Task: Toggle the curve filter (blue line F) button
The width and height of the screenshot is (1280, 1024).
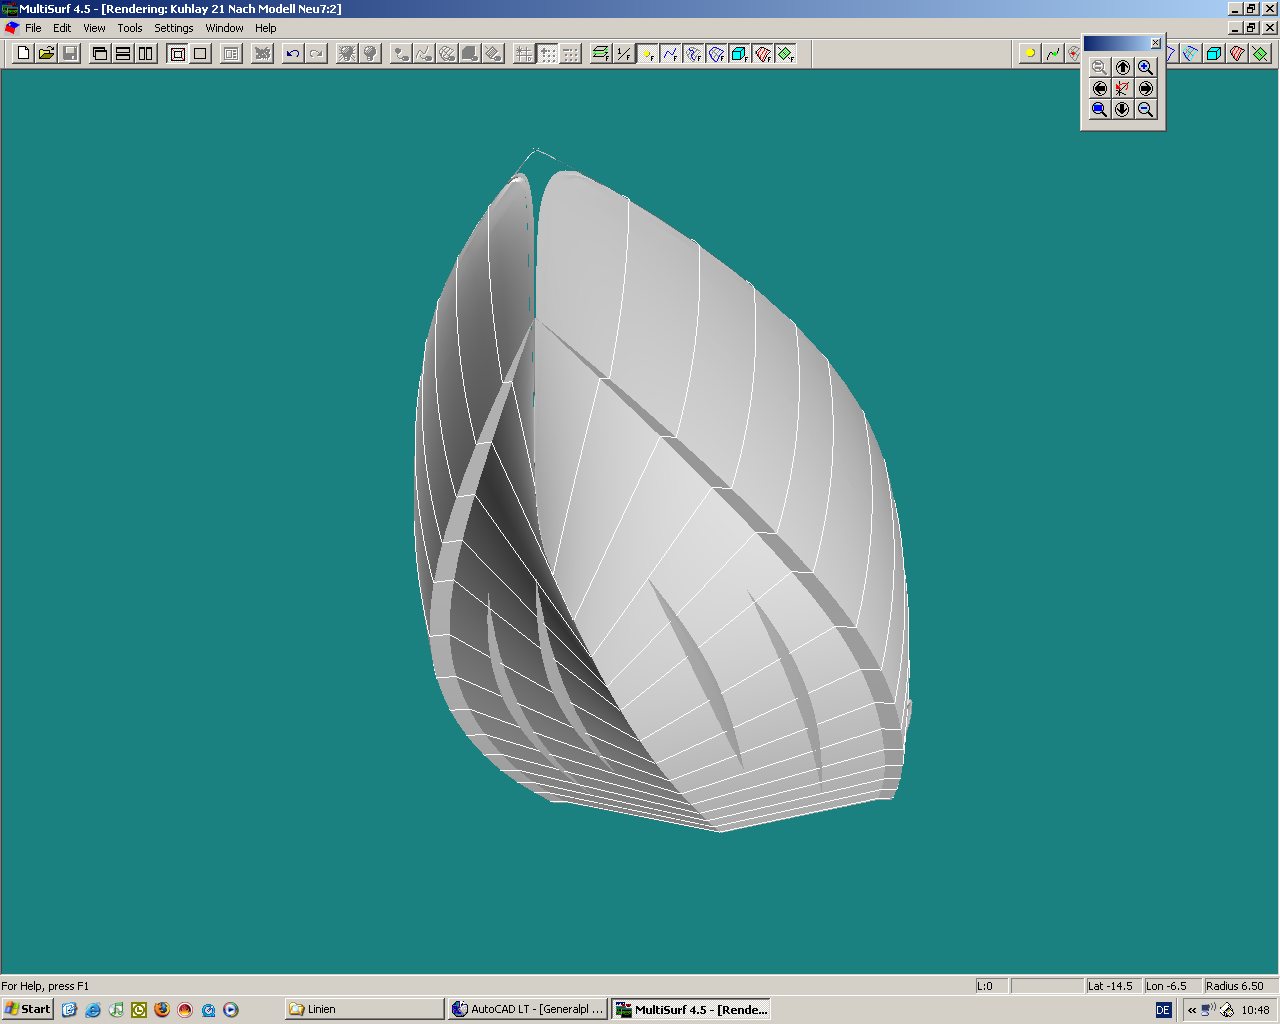Action: [670, 53]
